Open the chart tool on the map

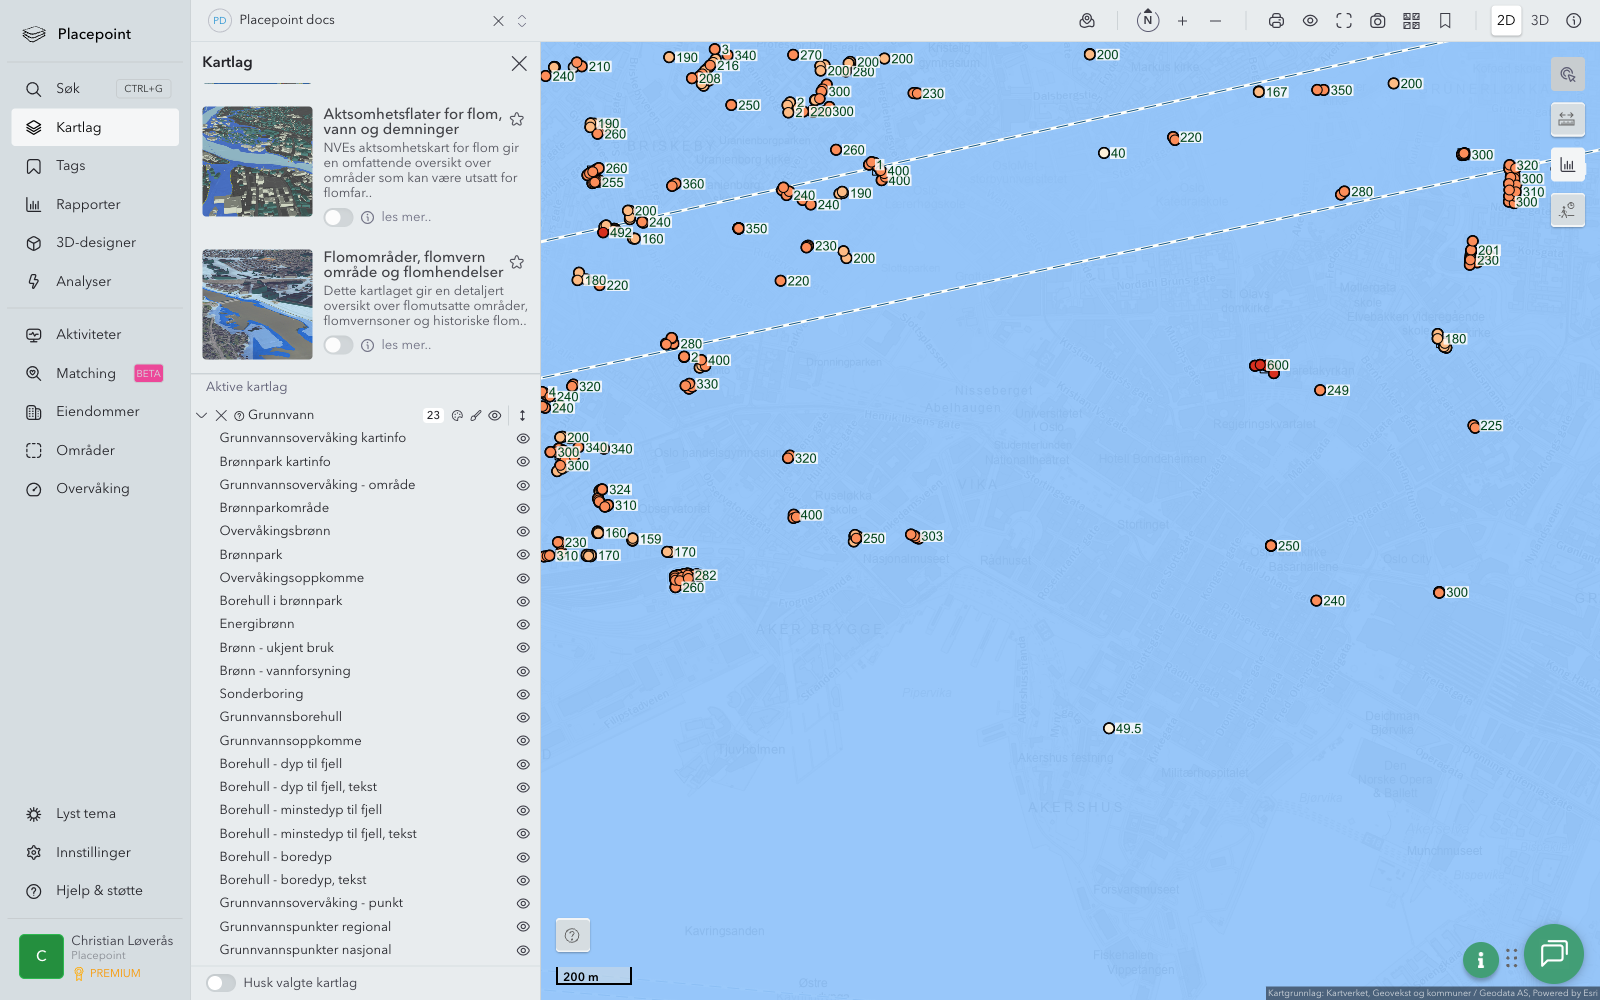click(x=1567, y=165)
